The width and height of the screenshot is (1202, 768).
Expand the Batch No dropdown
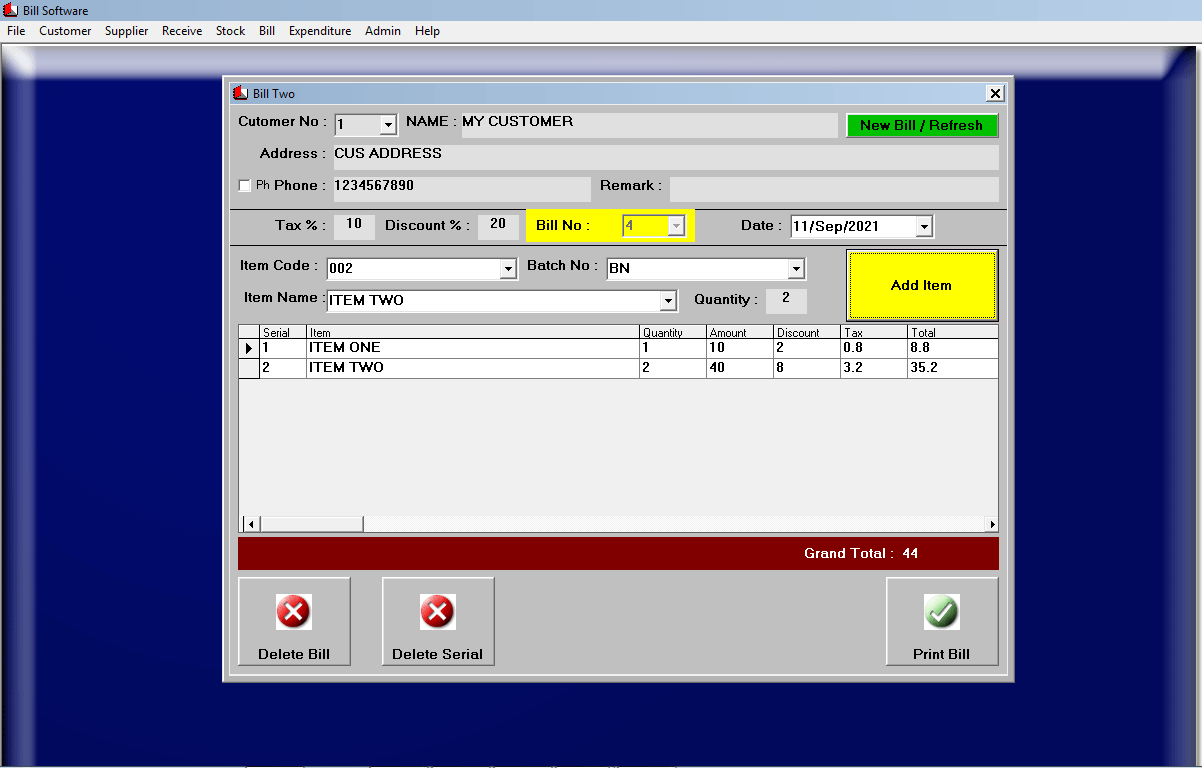796,269
